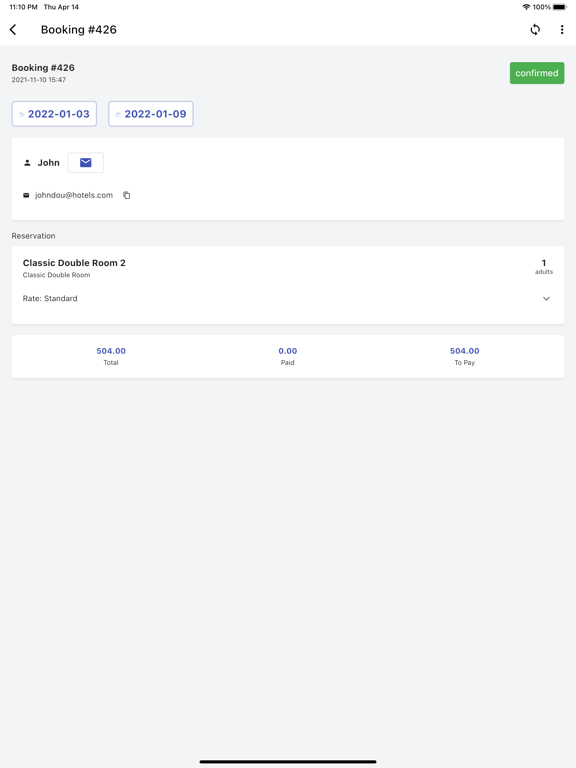Copy the johndou@hotels.com address
The height and width of the screenshot is (768, 576).
[126, 195]
